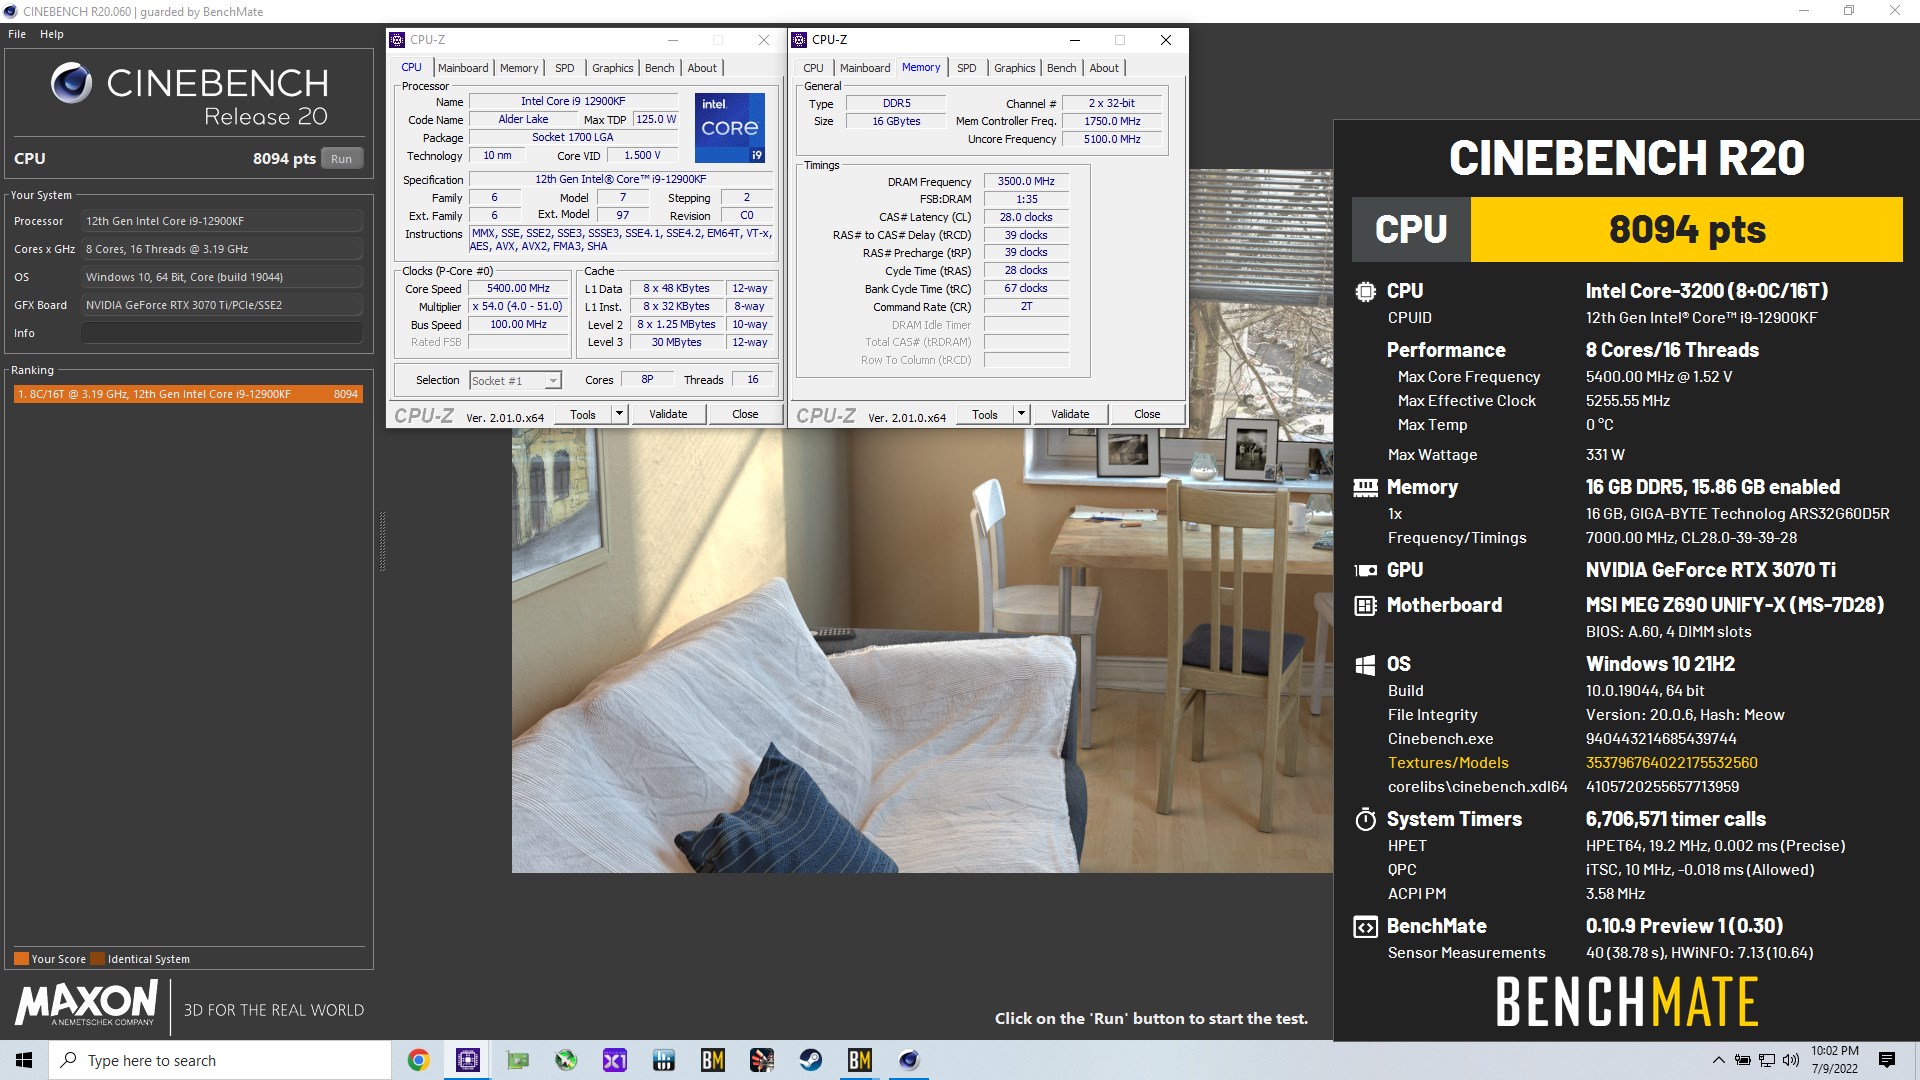Open Steam from the taskbar
This screenshot has width=1920, height=1080.
[x=811, y=1060]
